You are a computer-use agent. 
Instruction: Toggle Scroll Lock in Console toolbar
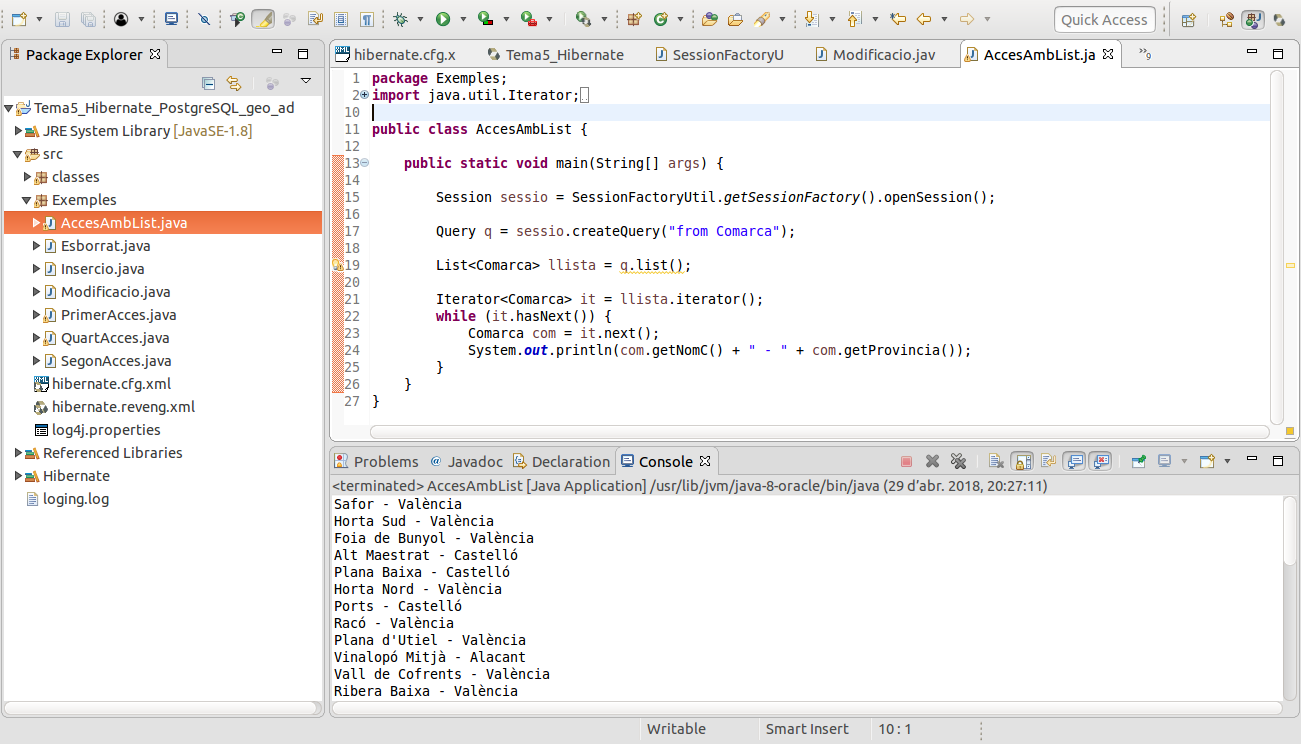(1022, 461)
